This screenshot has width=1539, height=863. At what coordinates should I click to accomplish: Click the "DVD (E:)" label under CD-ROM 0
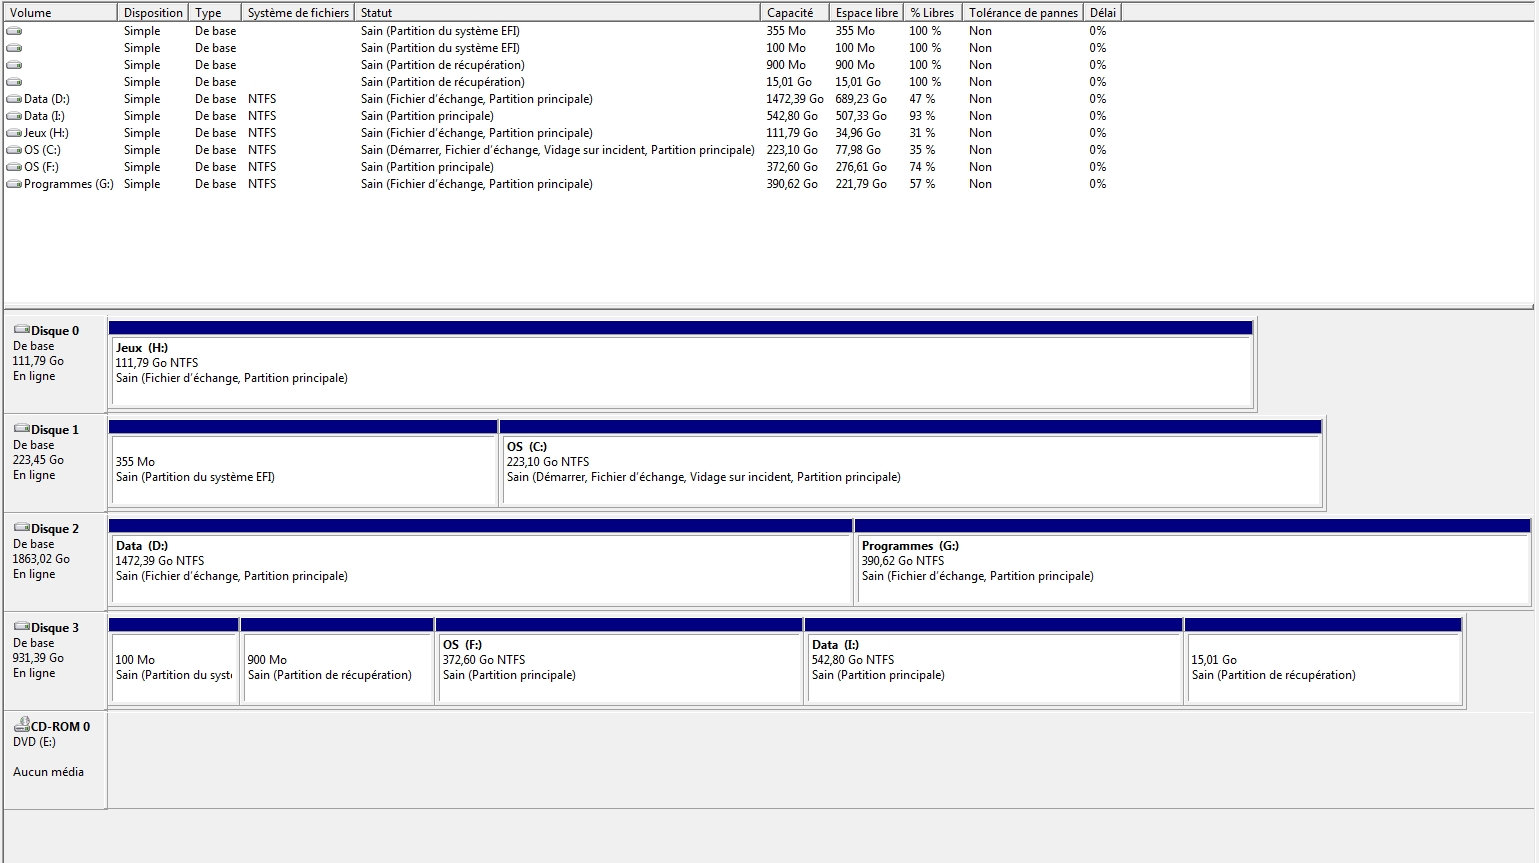point(36,742)
